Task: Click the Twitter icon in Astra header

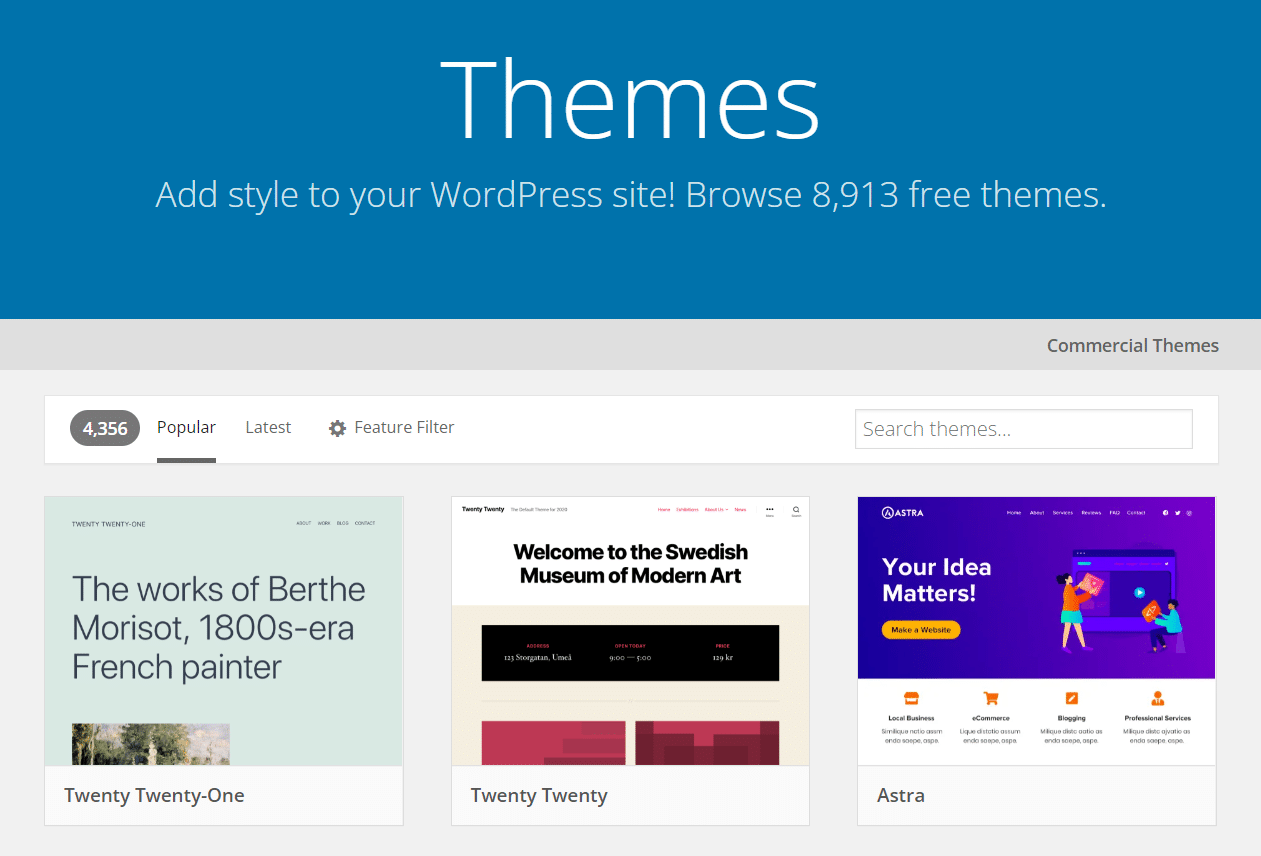Action: tap(1178, 512)
